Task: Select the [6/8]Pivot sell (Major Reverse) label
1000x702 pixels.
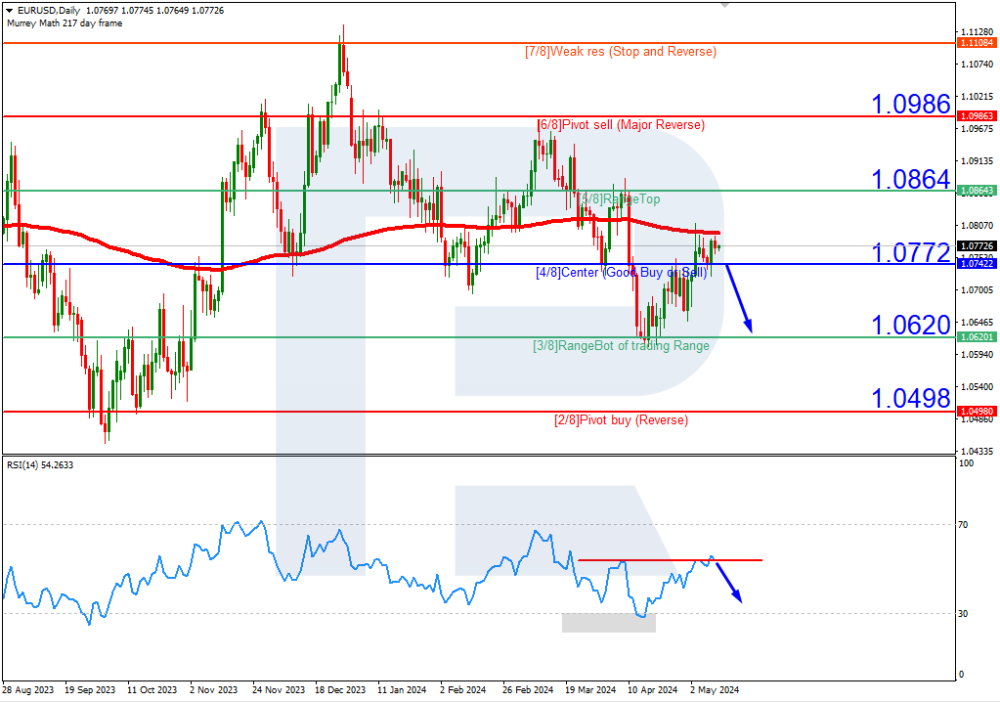Action: (621, 125)
